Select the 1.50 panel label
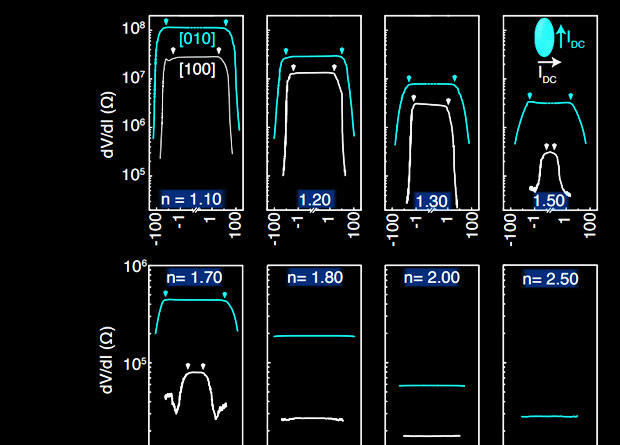The width and height of the screenshot is (620, 445). click(x=548, y=201)
